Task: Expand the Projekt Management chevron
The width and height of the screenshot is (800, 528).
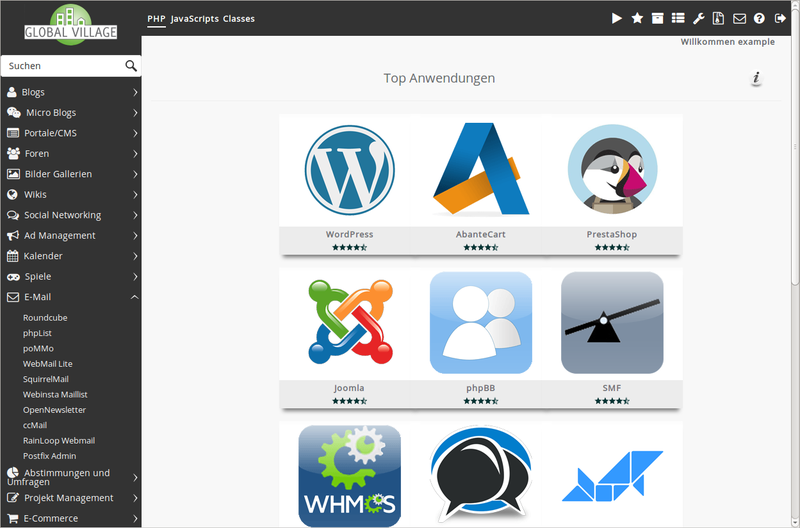Action: (x=135, y=498)
